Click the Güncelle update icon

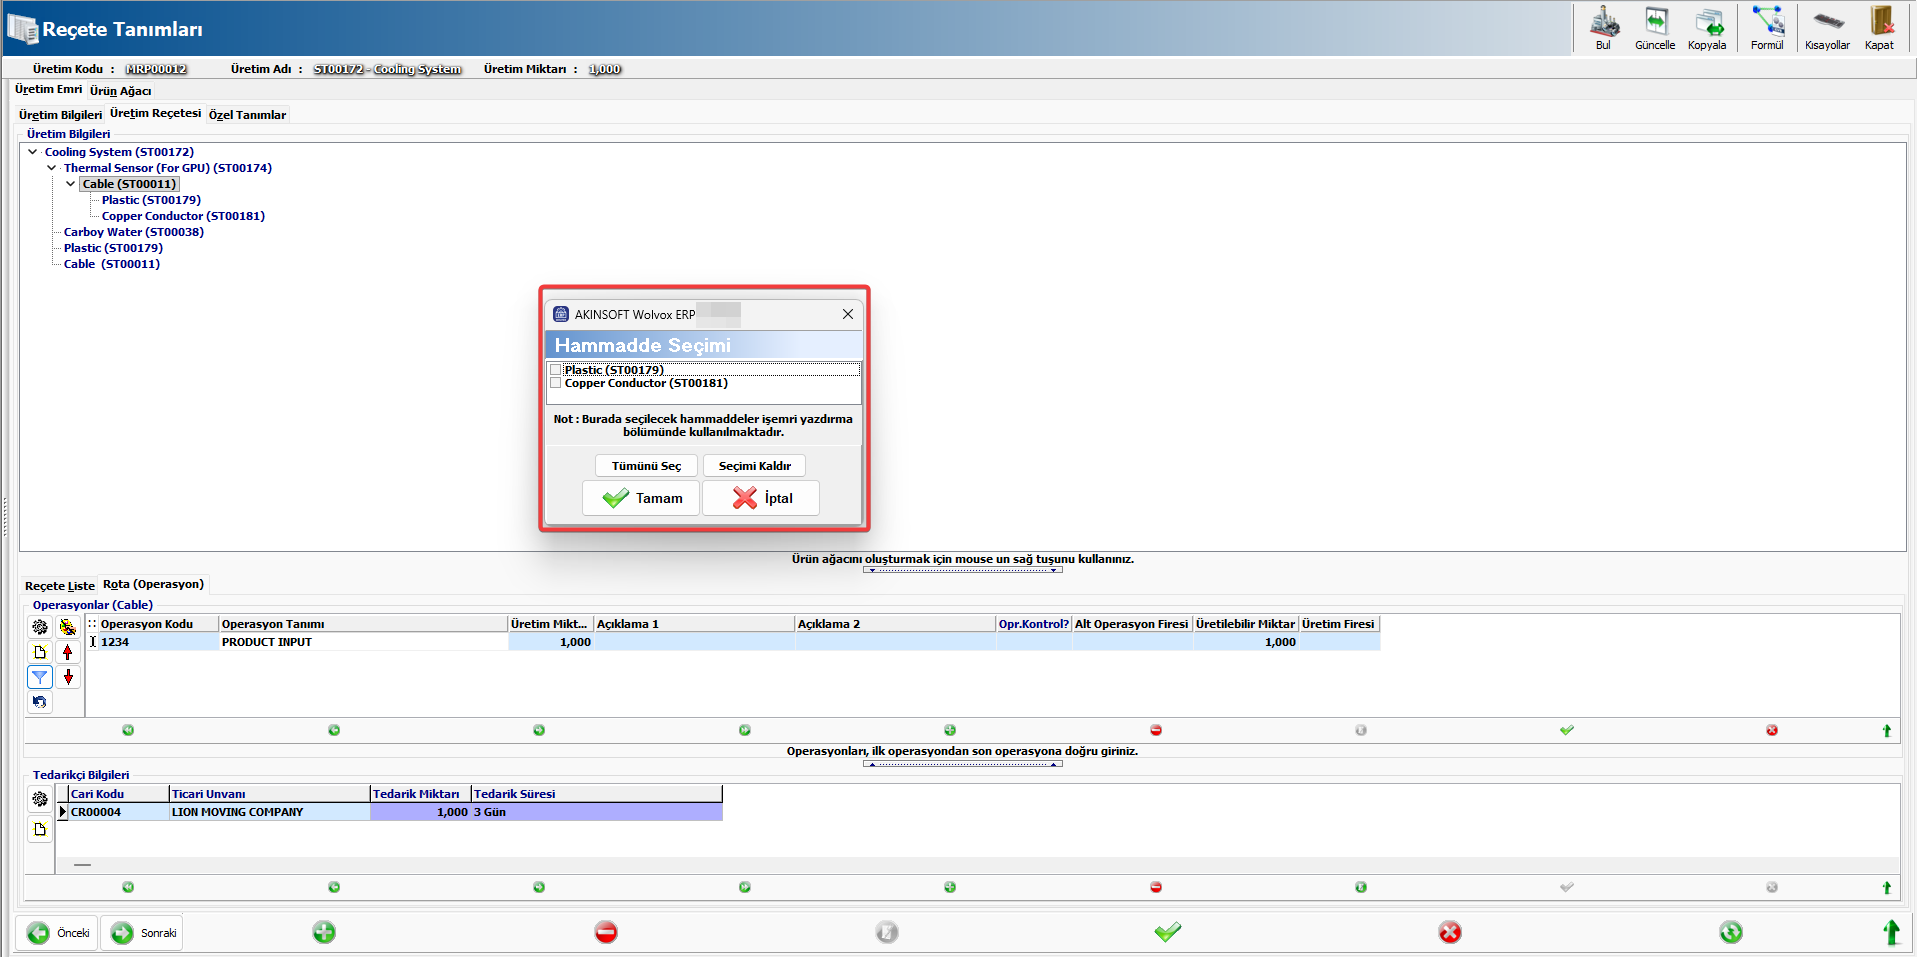pos(1655,27)
